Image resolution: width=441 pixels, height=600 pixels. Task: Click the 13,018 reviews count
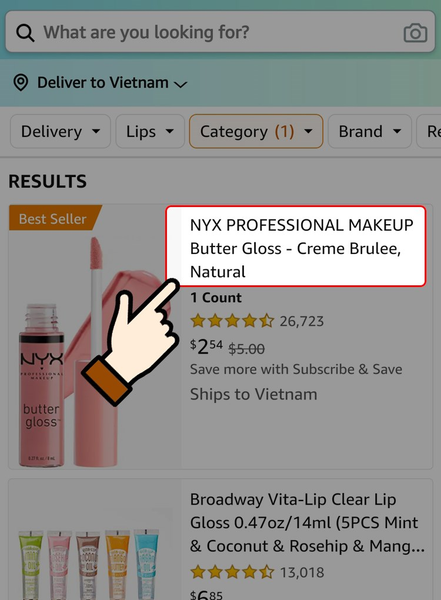tap(302, 572)
